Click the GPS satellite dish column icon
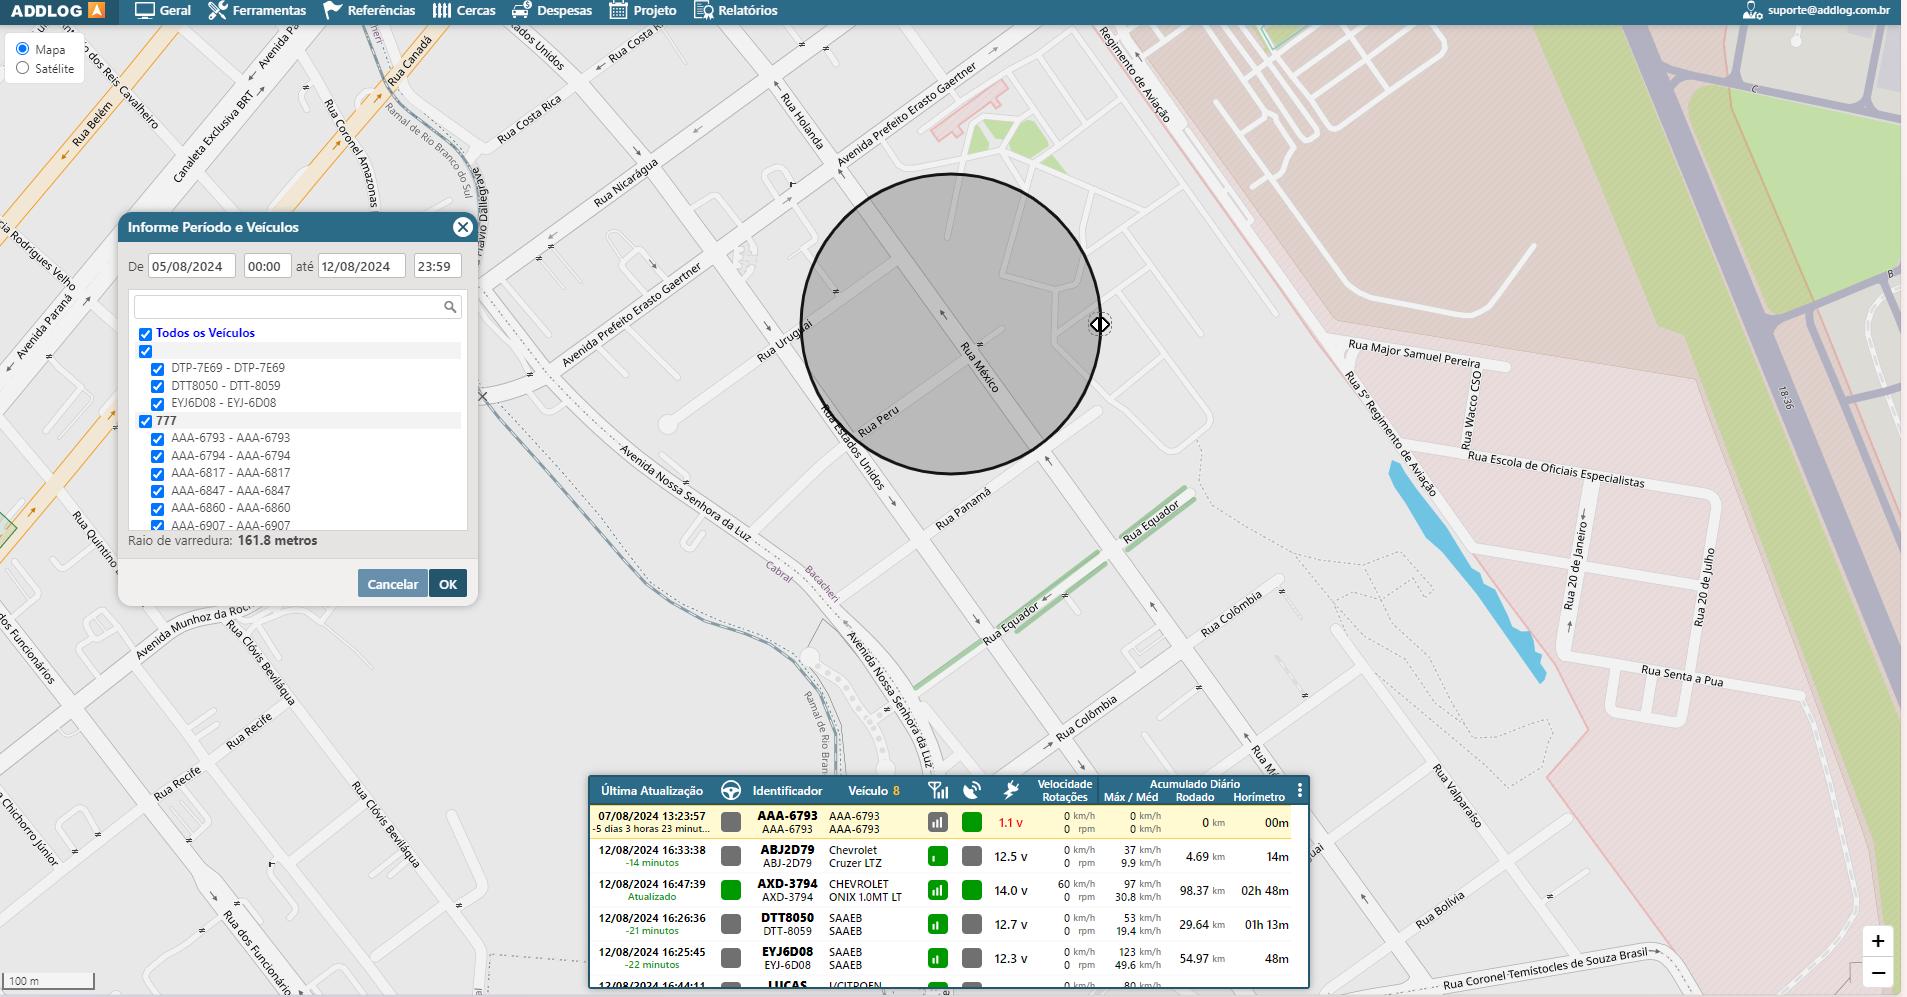The width and height of the screenshot is (1907, 997). click(x=972, y=791)
